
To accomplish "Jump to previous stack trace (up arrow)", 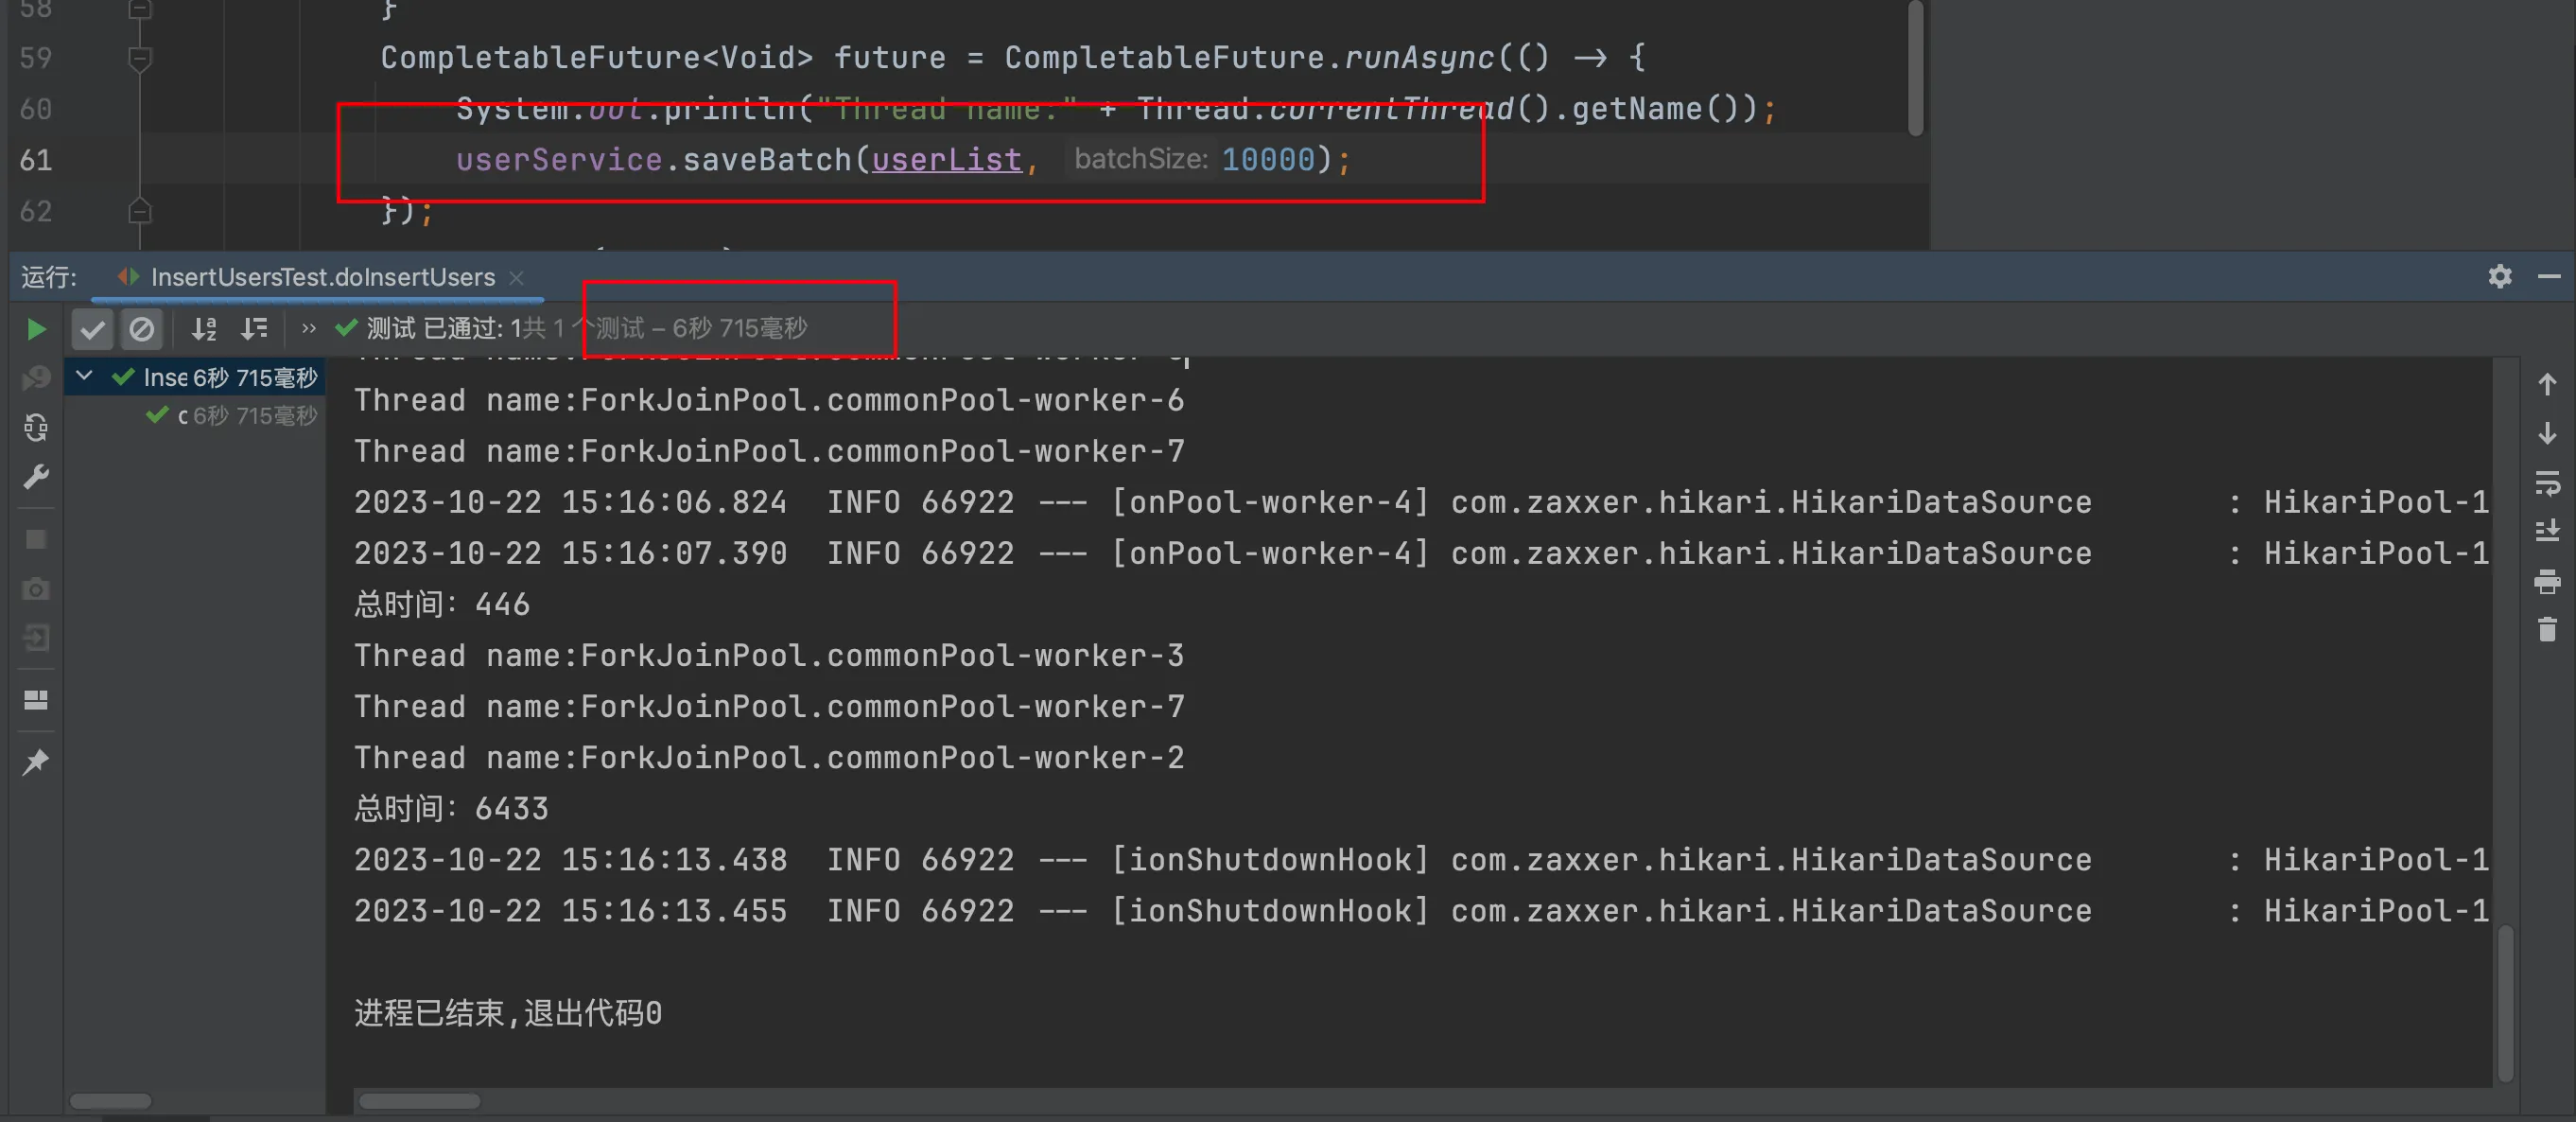I will [x=2547, y=385].
